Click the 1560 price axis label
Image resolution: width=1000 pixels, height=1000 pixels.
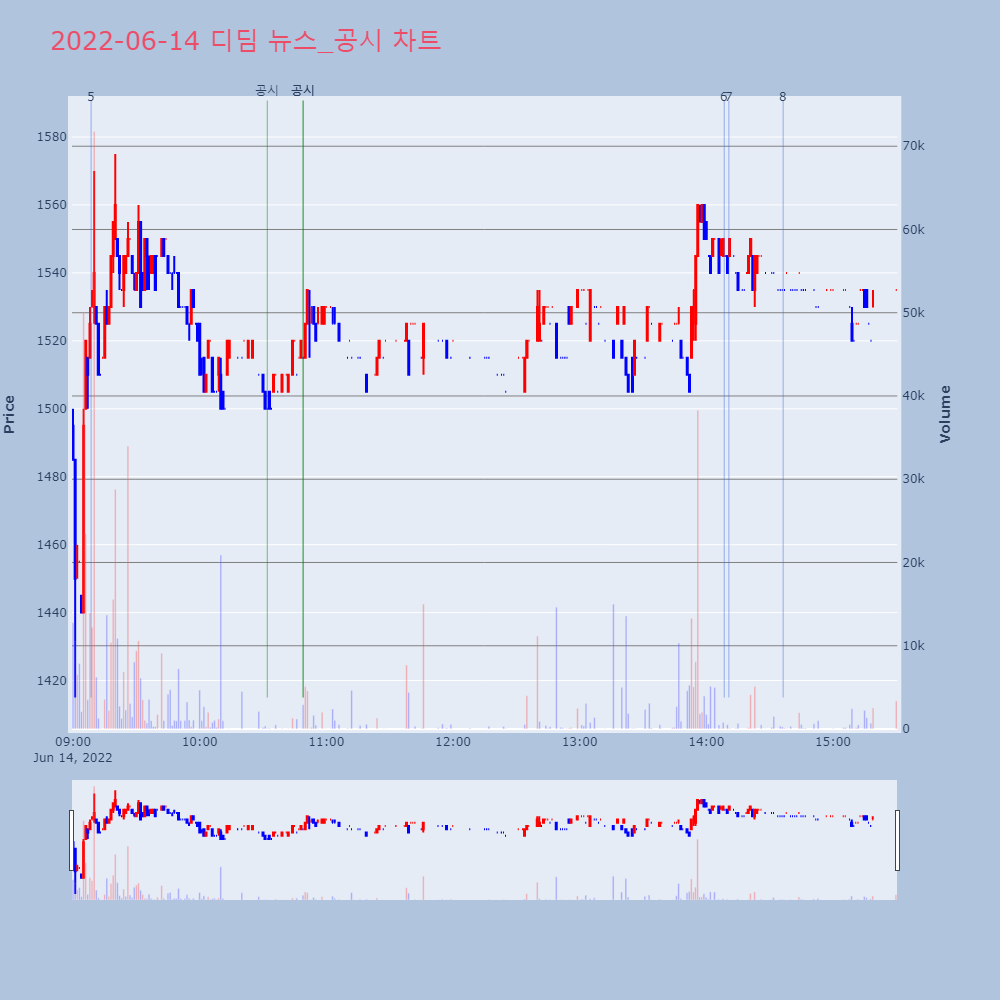pyautogui.click(x=52, y=205)
